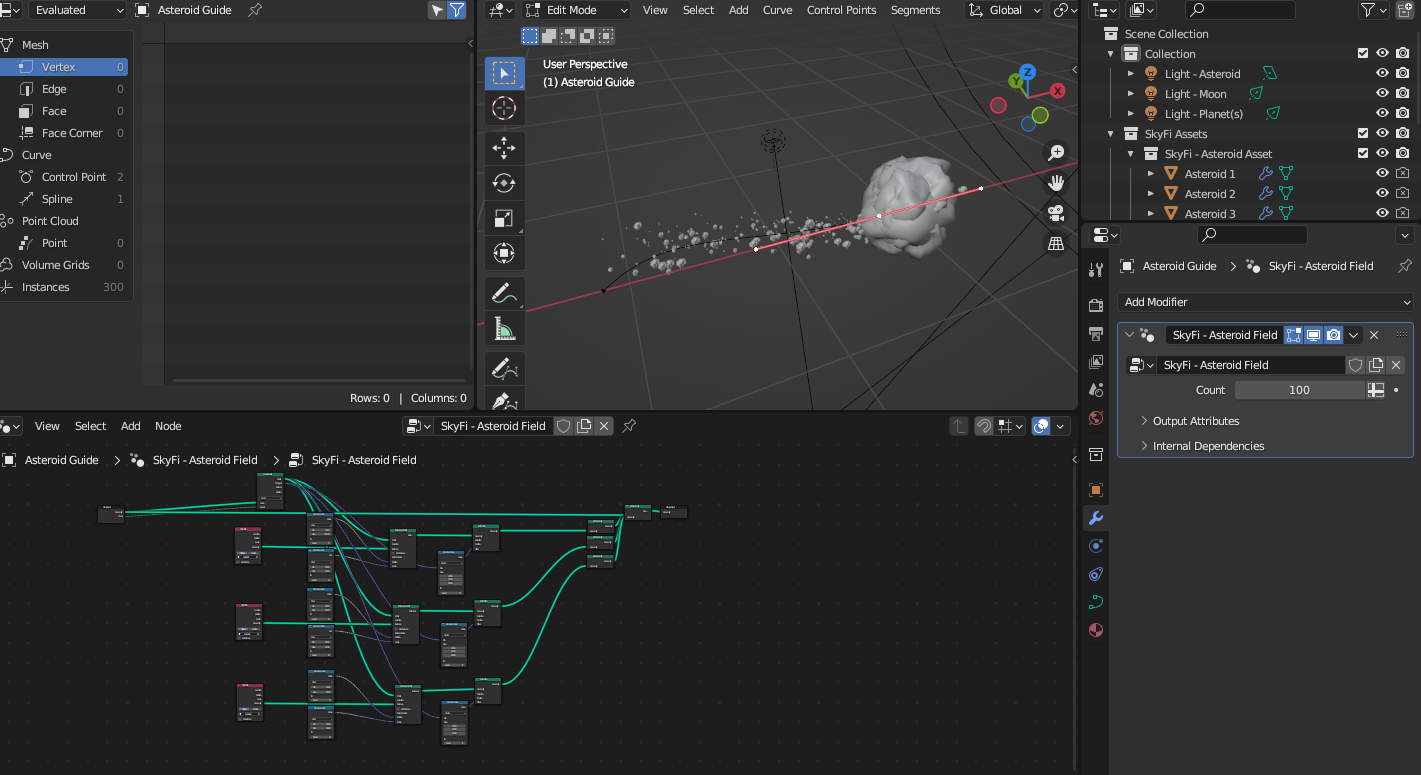Select Control Point row in spreadsheet
The image size is (1421, 775).
65,177
